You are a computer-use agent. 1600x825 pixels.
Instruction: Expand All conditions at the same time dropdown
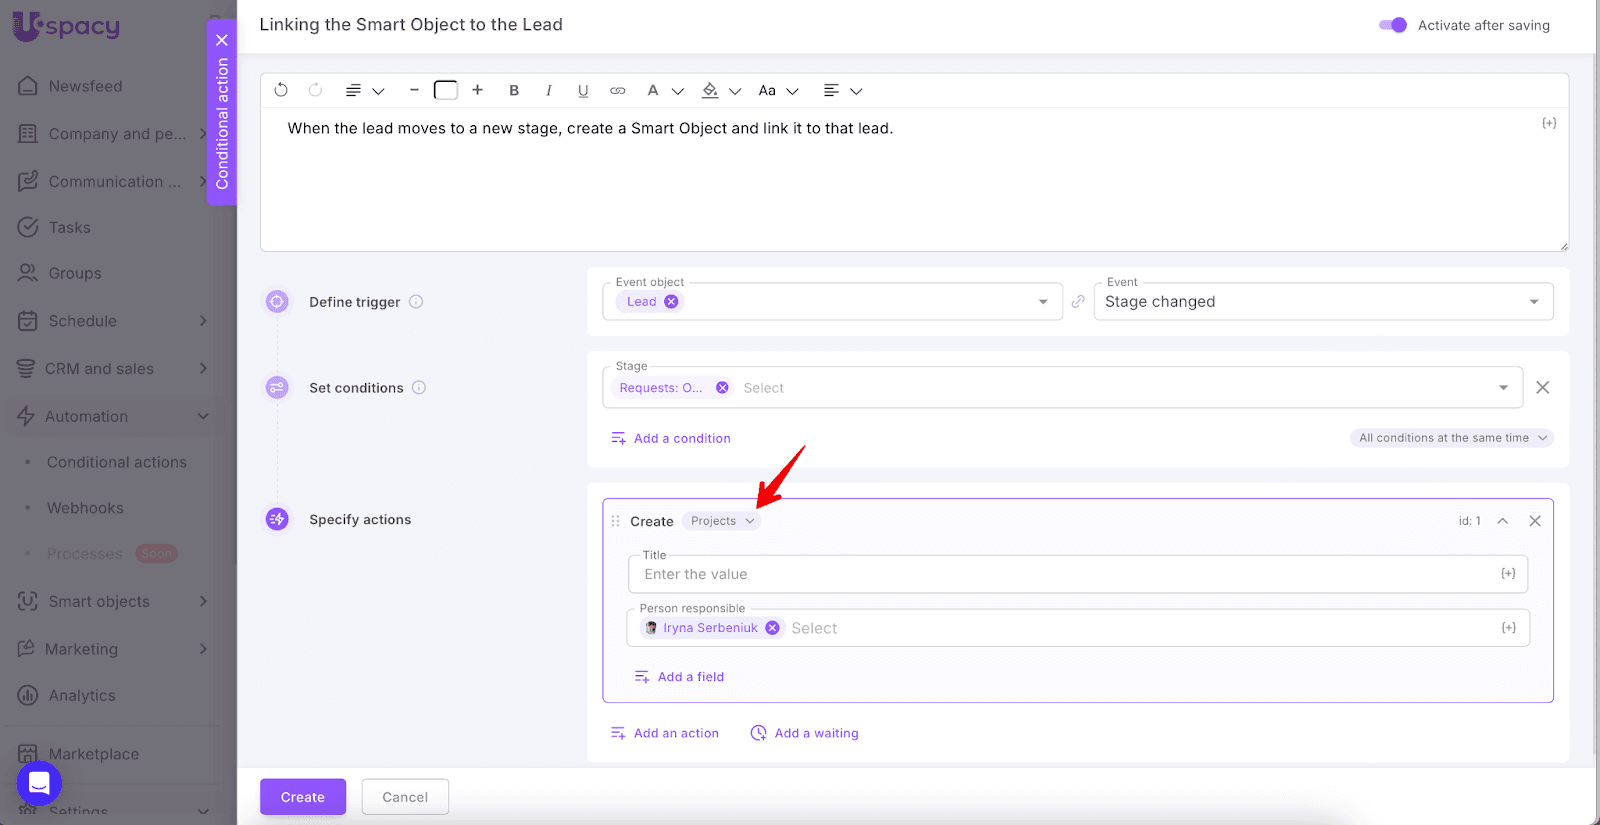pyautogui.click(x=1451, y=438)
